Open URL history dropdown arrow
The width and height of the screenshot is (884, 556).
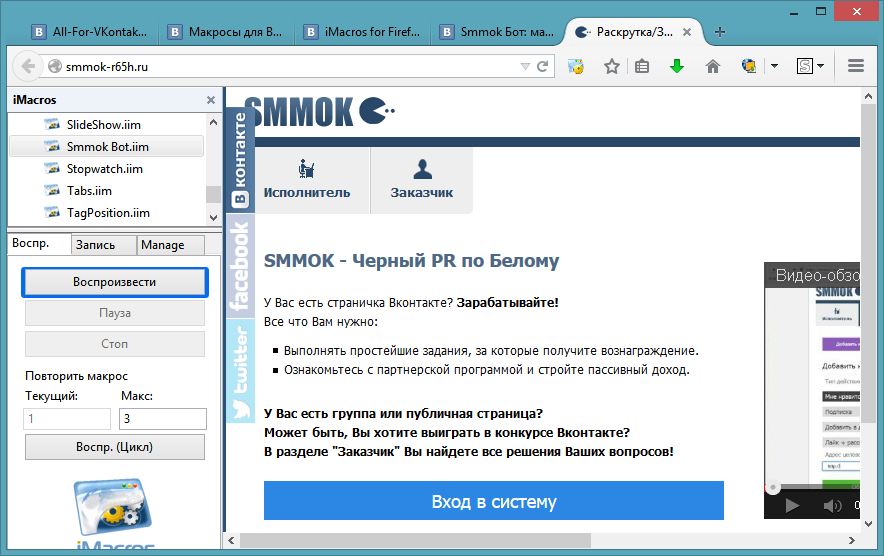point(525,67)
